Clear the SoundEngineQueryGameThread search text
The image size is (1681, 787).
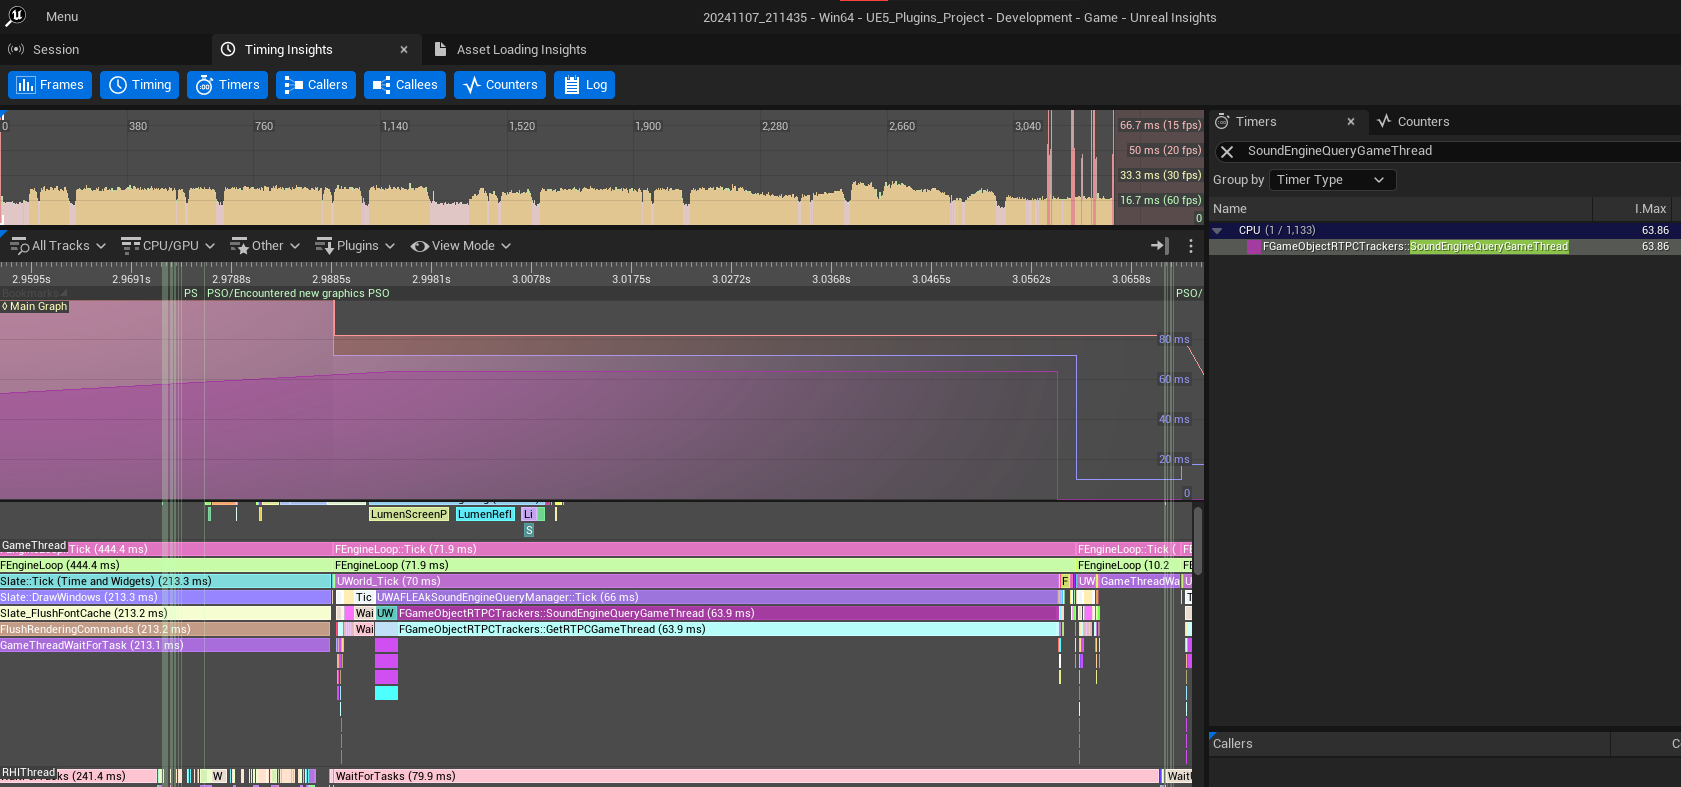pos(1227,152)
